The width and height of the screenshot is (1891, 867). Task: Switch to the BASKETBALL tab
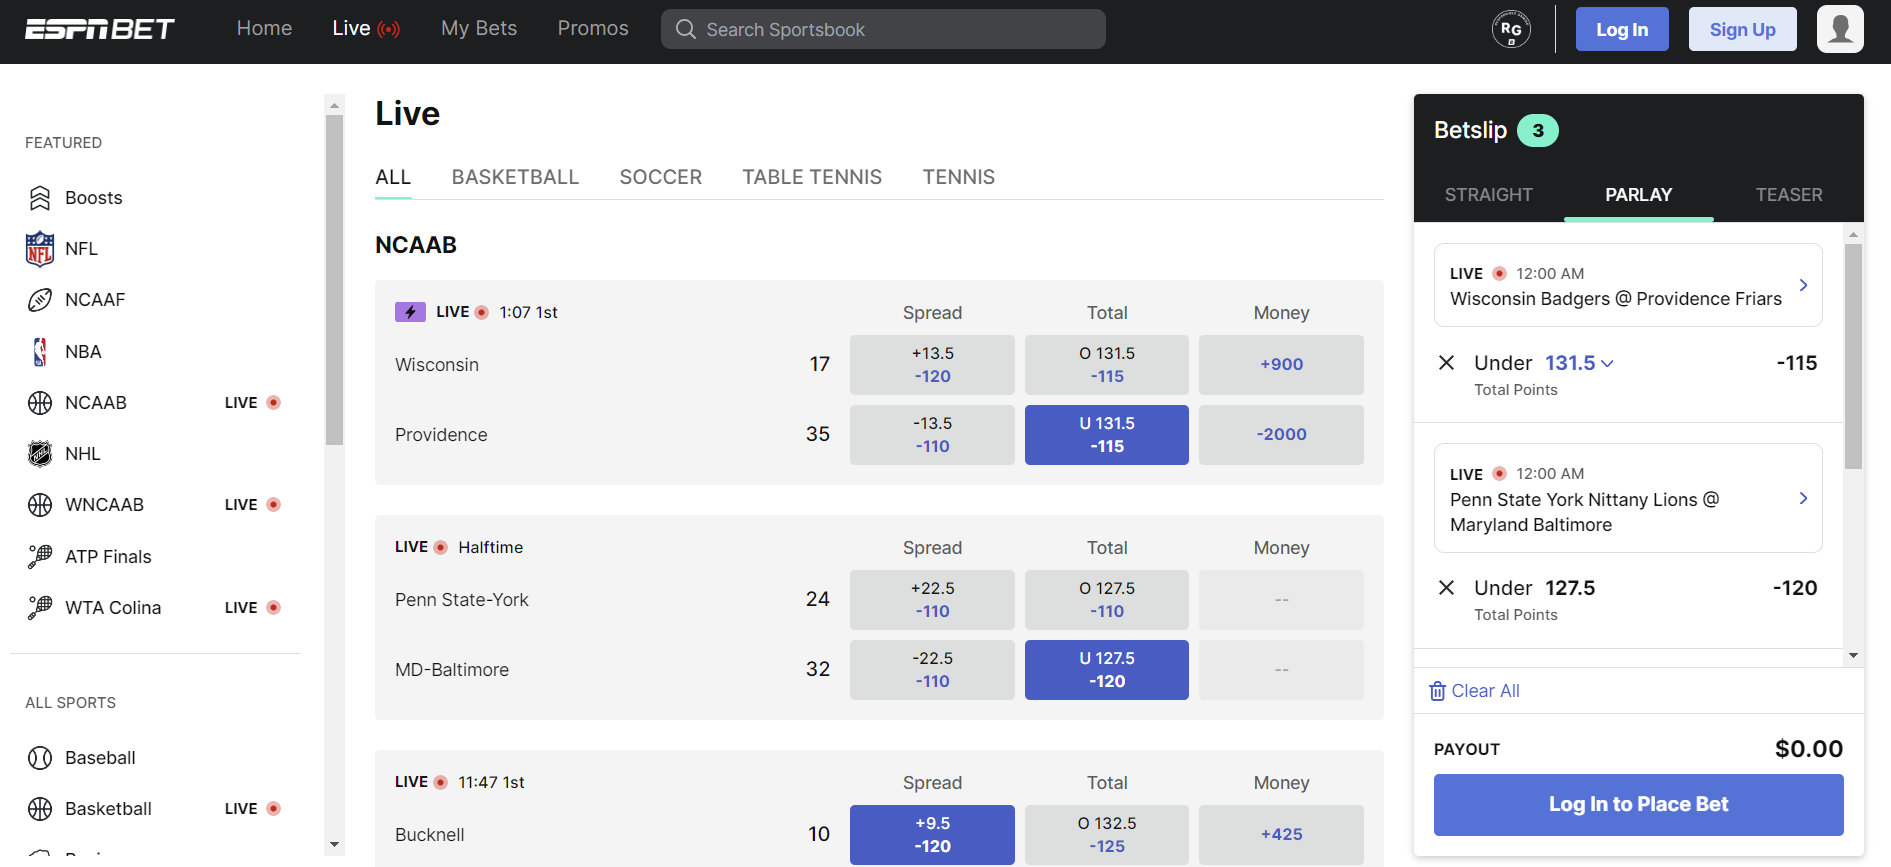point(515,177)
